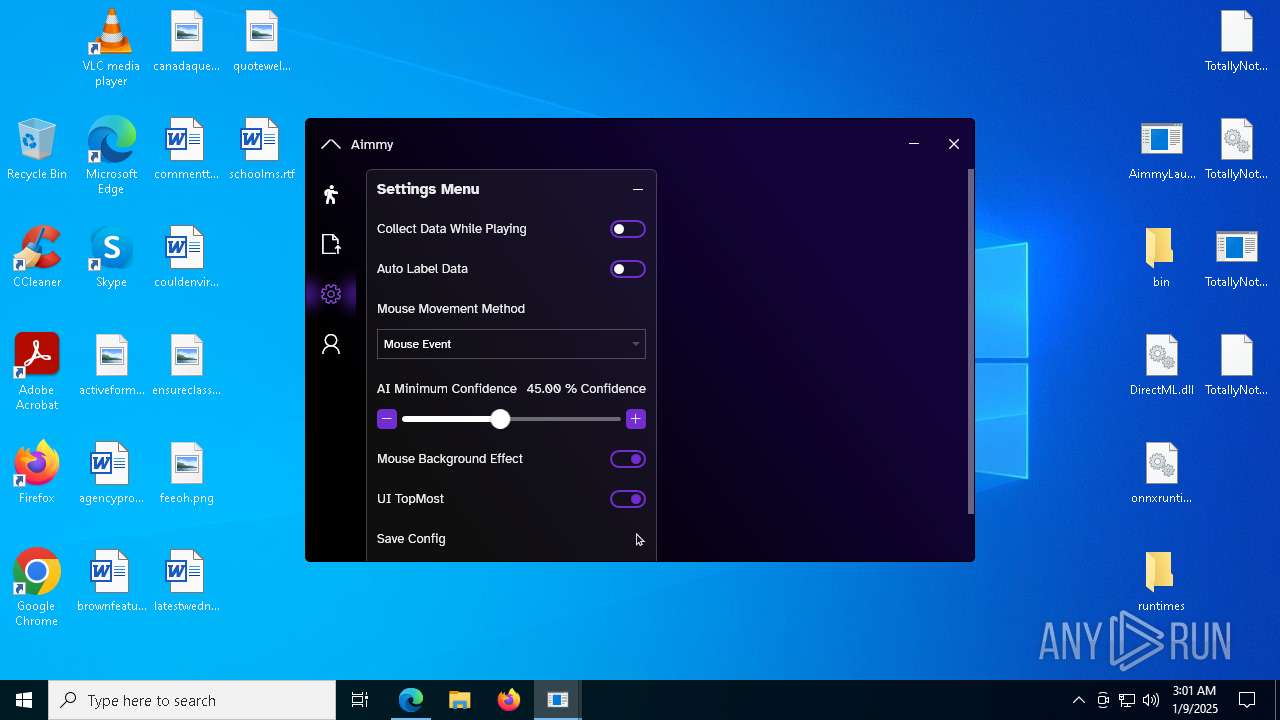The height and width of the screenshot is (720, 1280).
Task: Click the Aimmy window vertical scrollbar
Action: click(970, 342)
